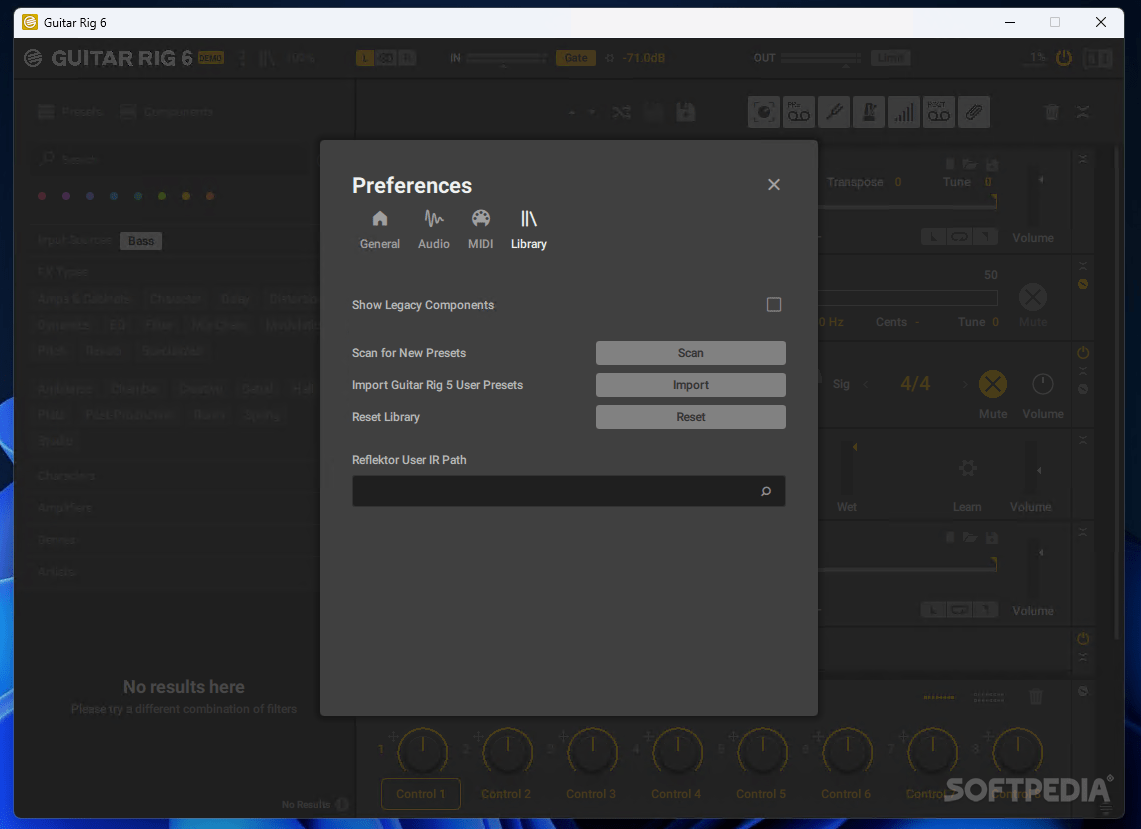The image size is (1141, 829).
Task: Click the rack vertical scrollbar
Action: click(1118, 393)
